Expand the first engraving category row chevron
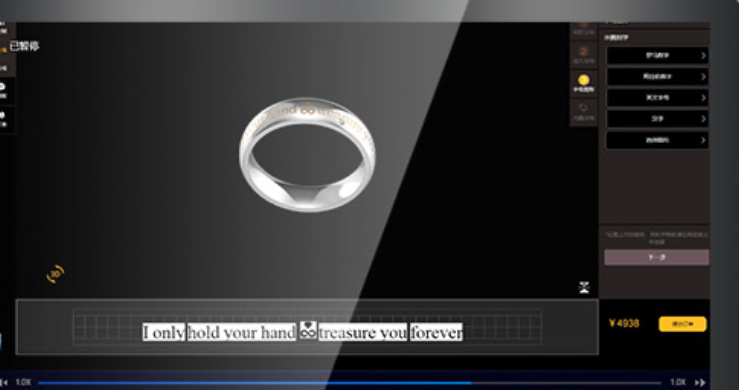739x390 pixels. [703, 56]
